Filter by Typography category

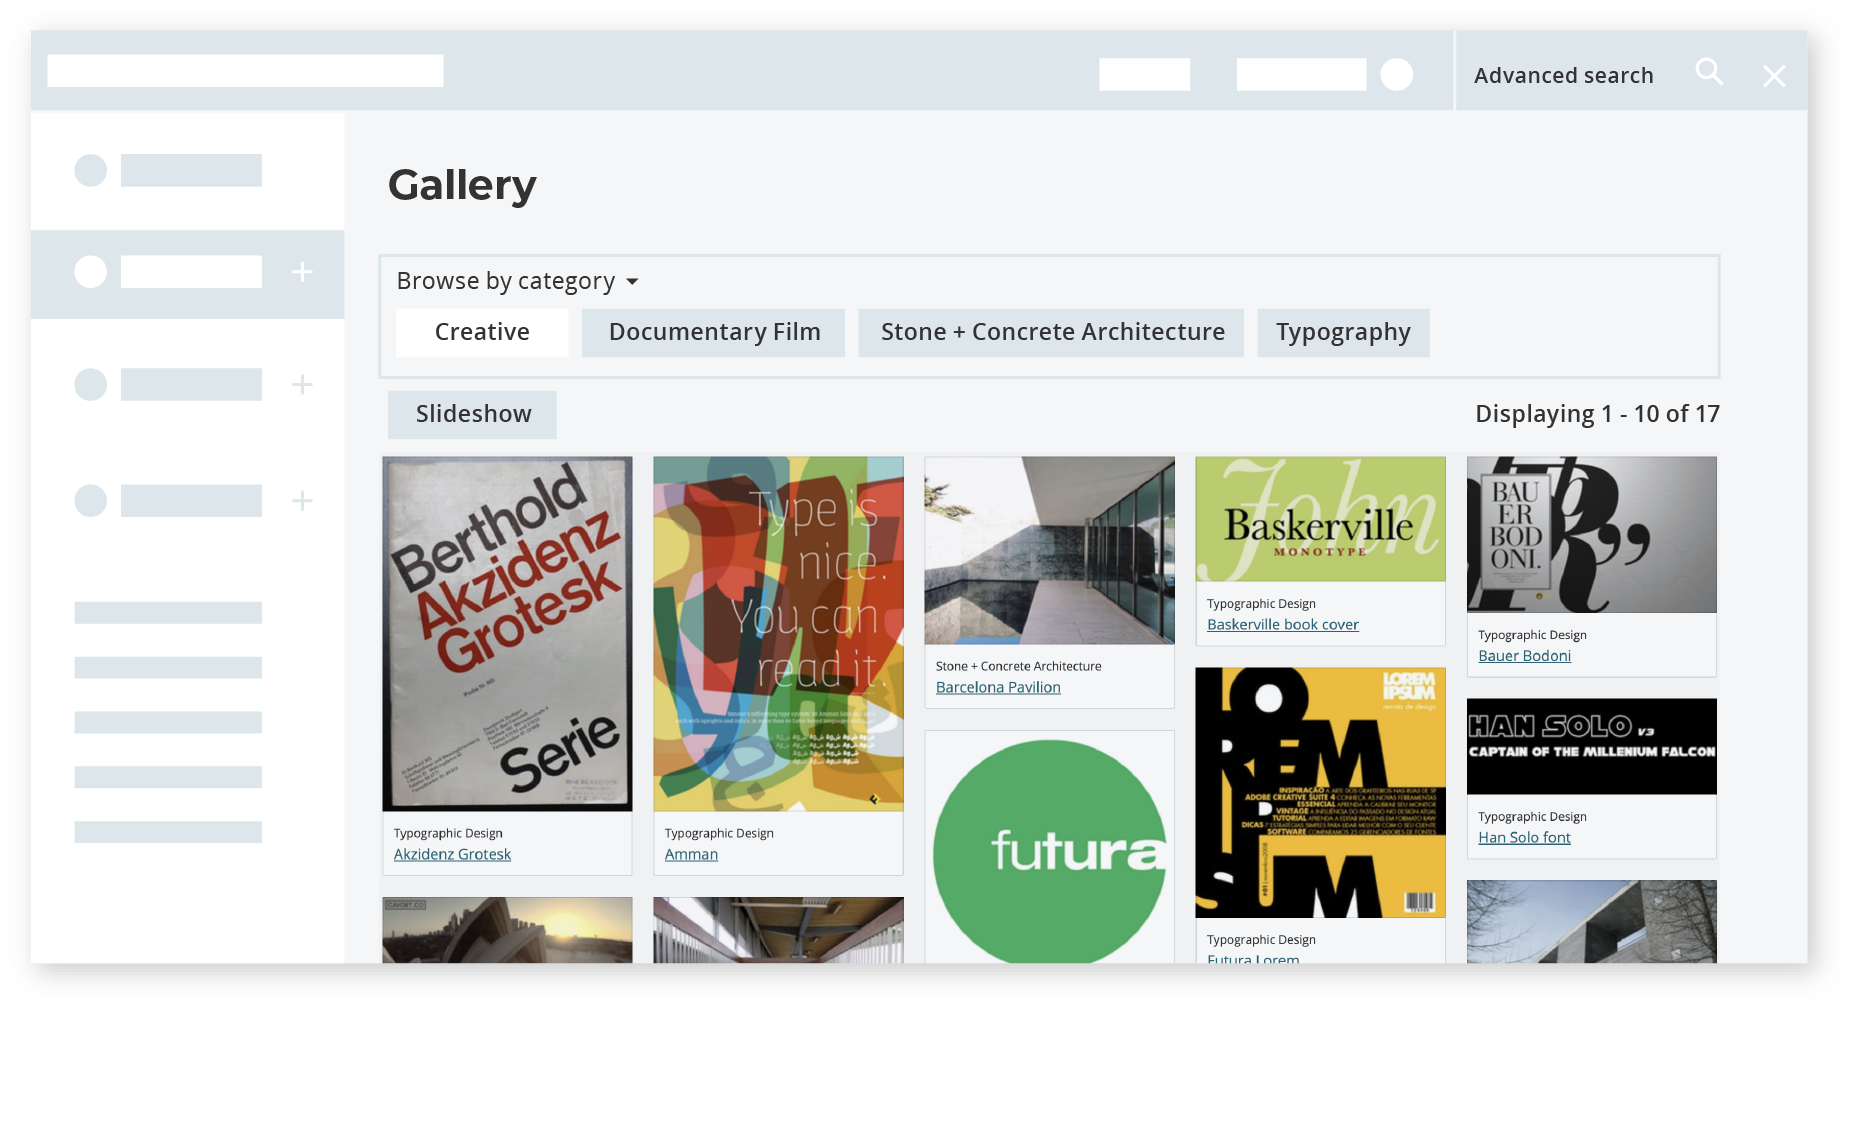(x=1343, y=332)
